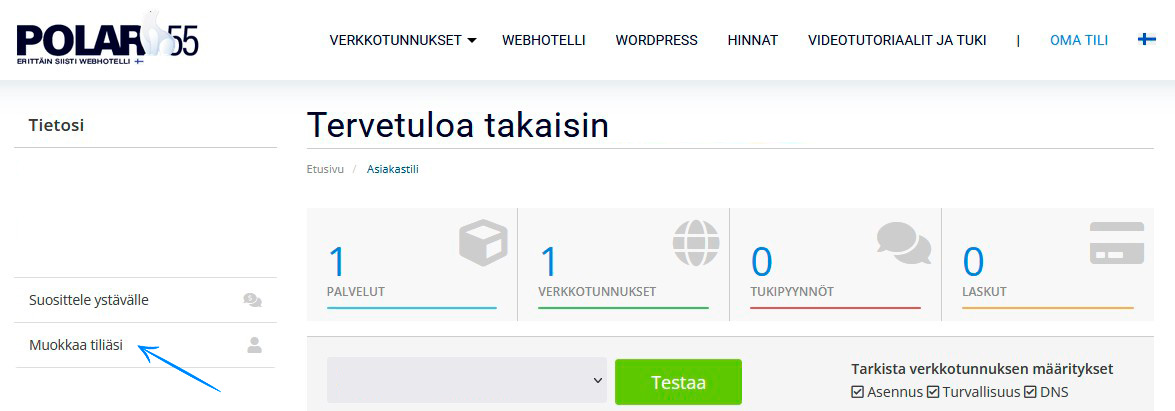Uncheck the Asennus checkbox
This screenshot has width=1175, height=411.
pos(857,392)
